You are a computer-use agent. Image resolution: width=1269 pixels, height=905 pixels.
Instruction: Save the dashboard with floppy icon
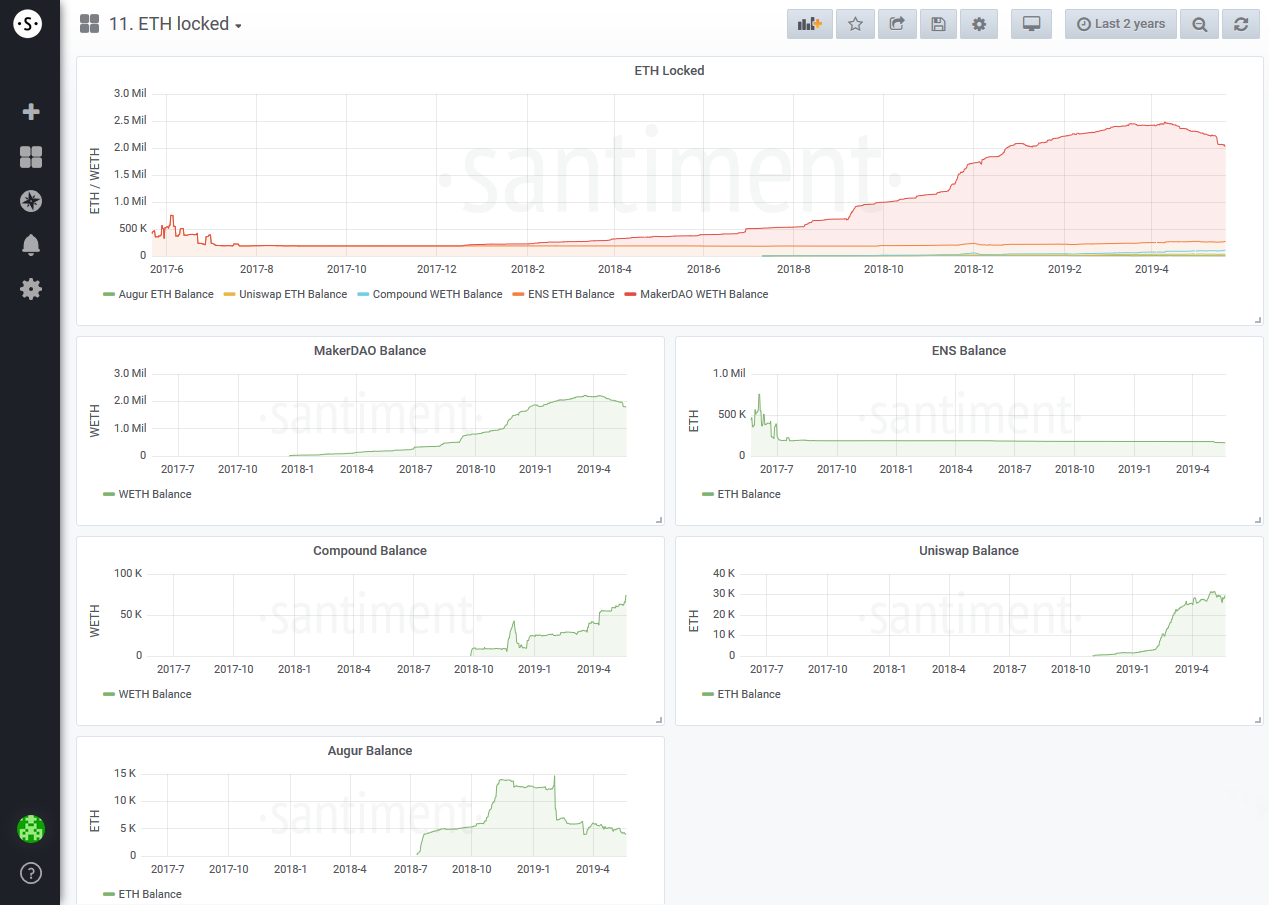(938, 24)
